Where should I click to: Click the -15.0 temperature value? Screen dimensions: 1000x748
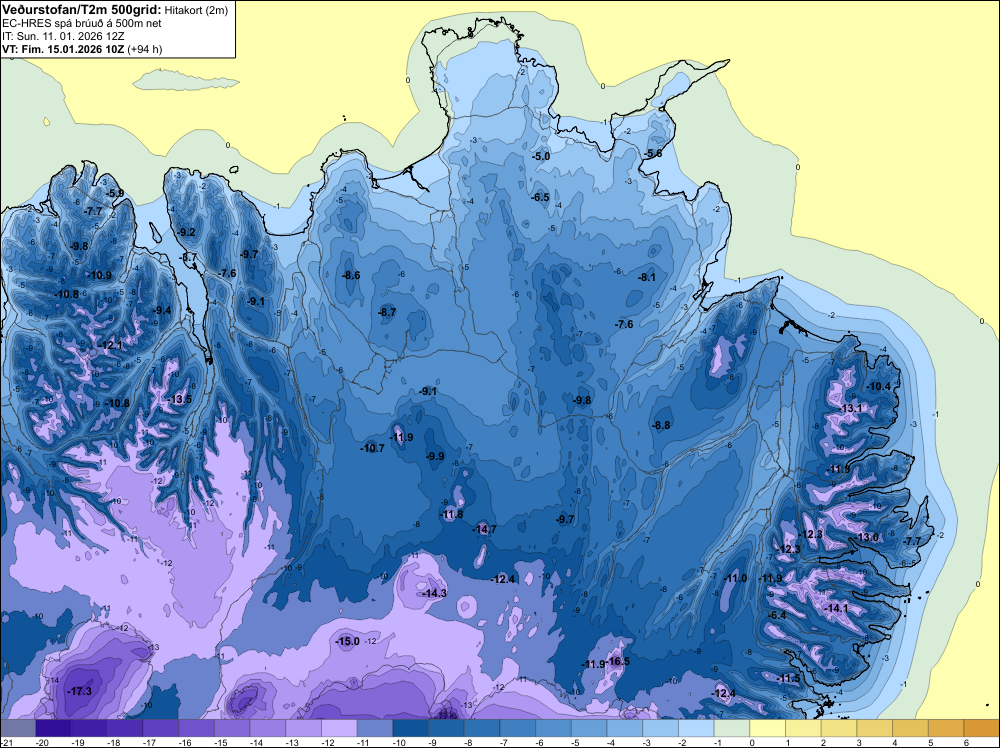click(x=348, y=641)
